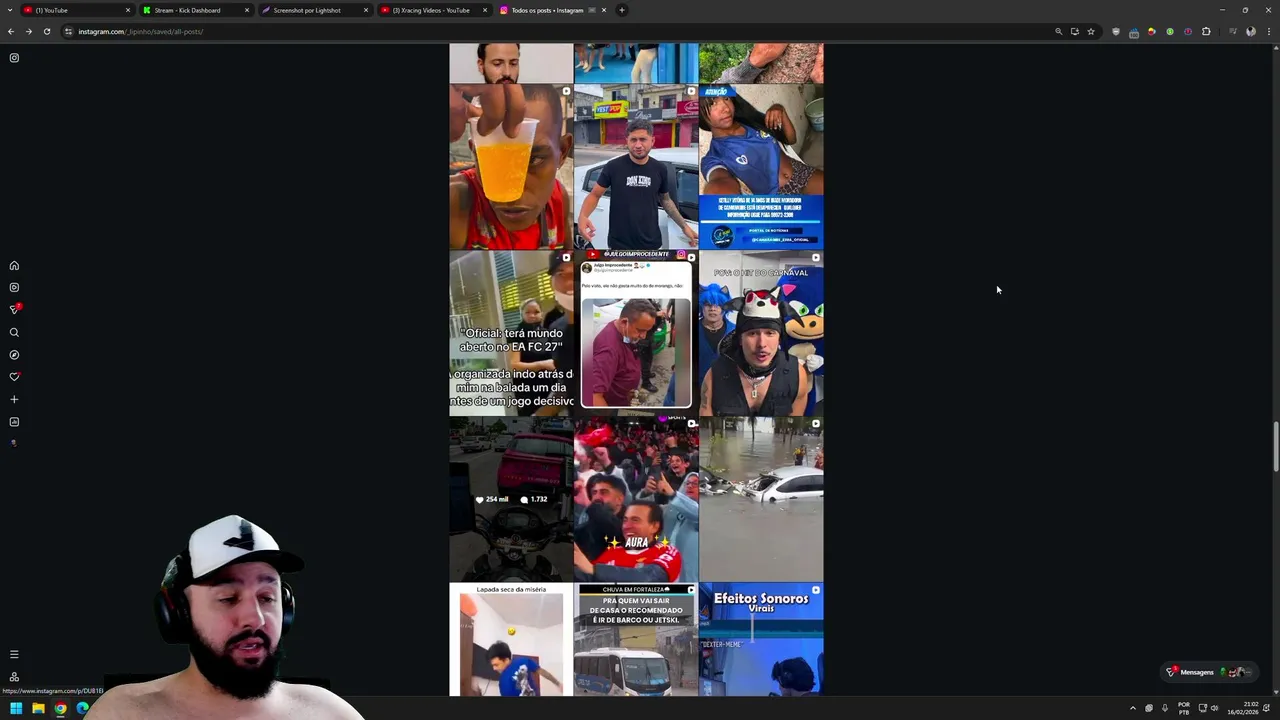Open the POV hit do carnaval Sonic post

(x=761, y=333)
